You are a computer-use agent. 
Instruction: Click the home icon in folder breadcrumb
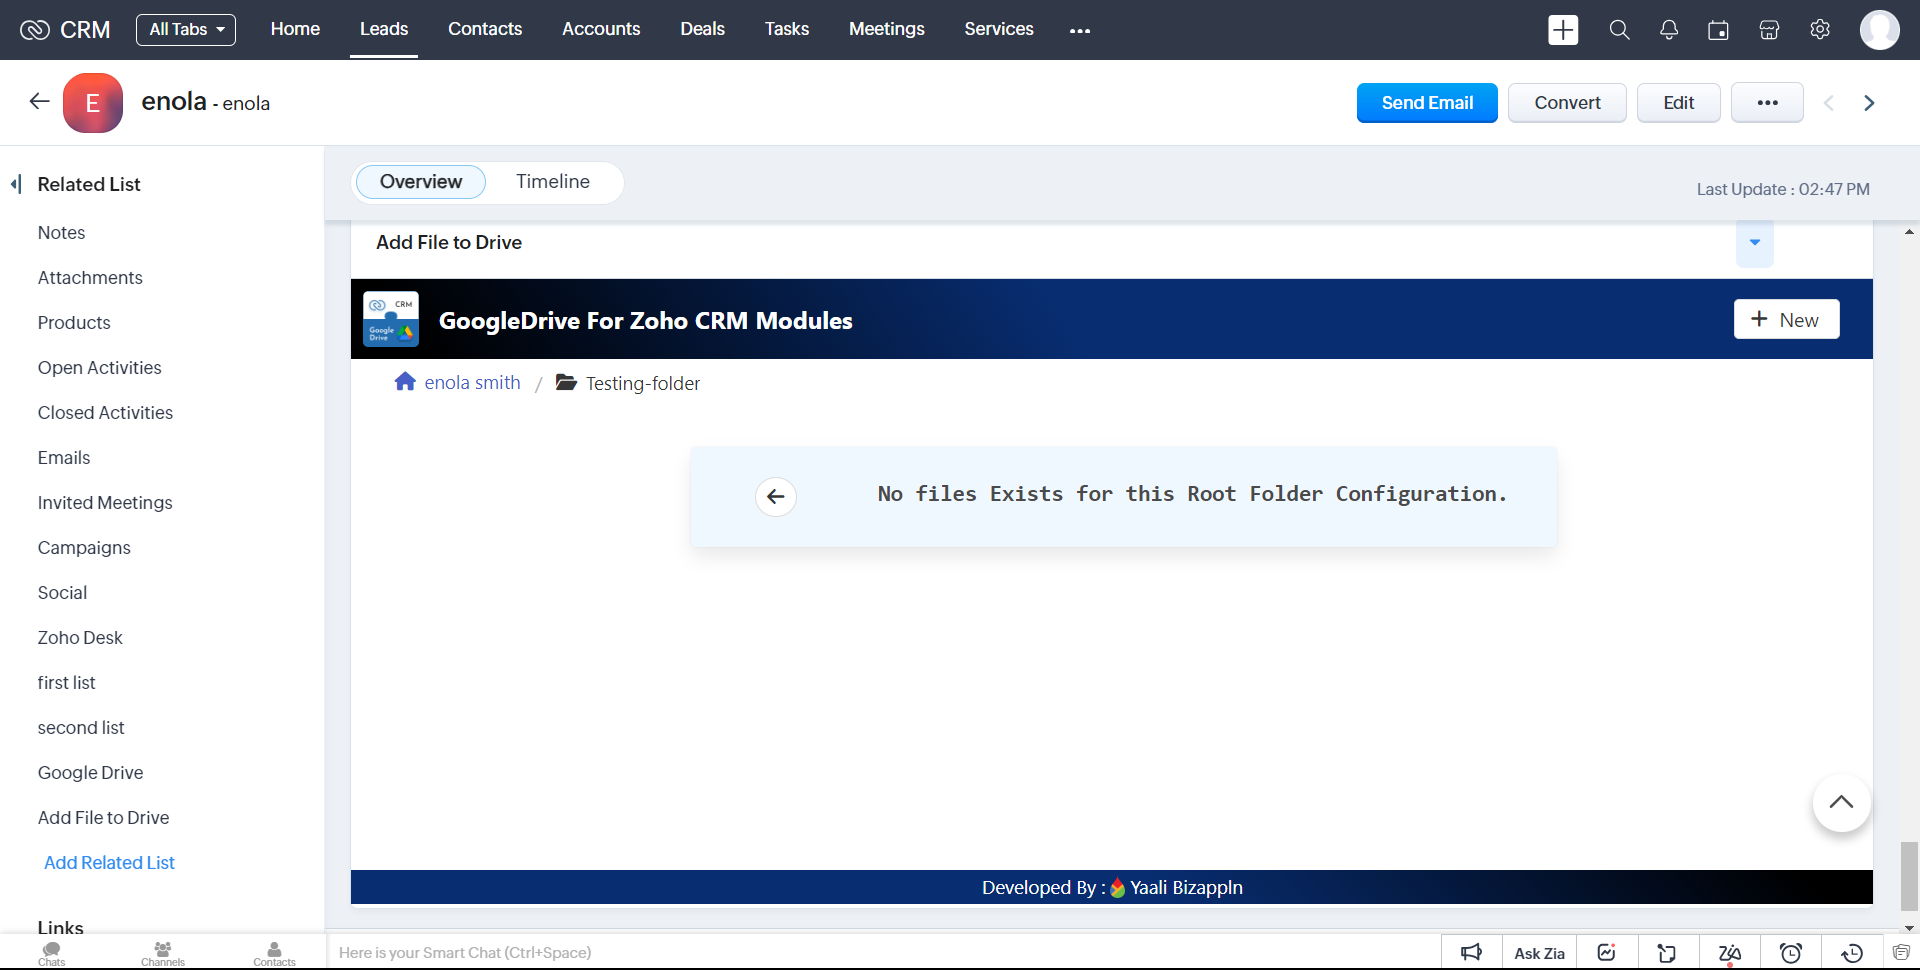click(x=405, y=382)
